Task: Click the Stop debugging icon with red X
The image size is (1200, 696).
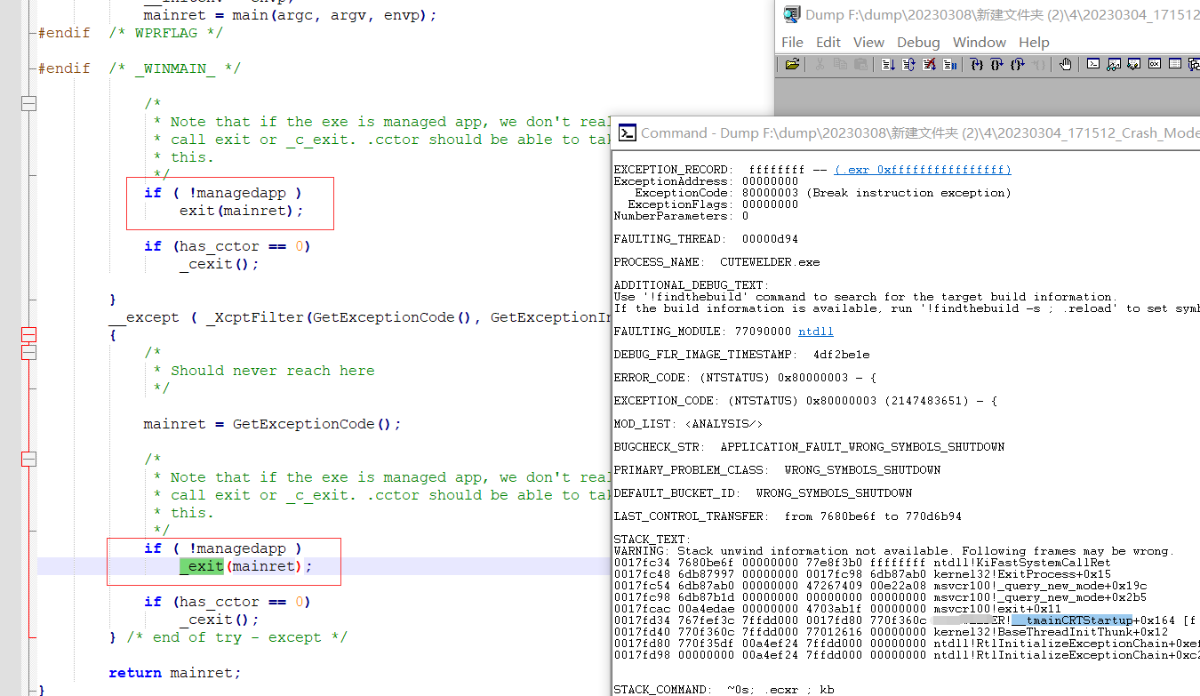Action: (930, 65)
